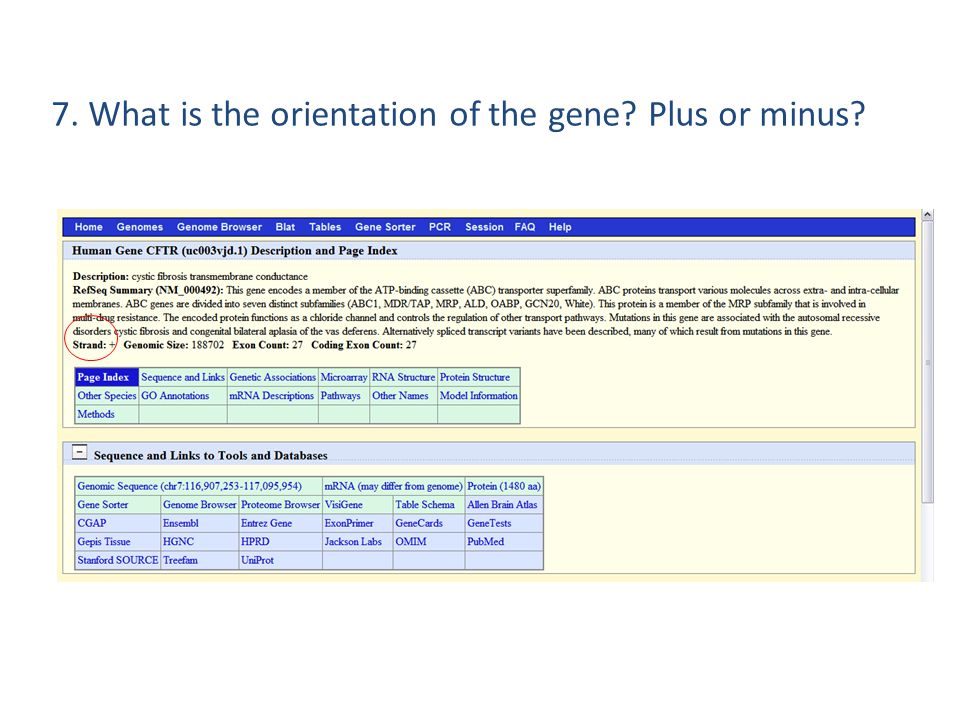Image resolution: width=960 pixels, height=720 pixels.
Task: Open Gene Sorter link in tools table
Action: tap(103, 504)
